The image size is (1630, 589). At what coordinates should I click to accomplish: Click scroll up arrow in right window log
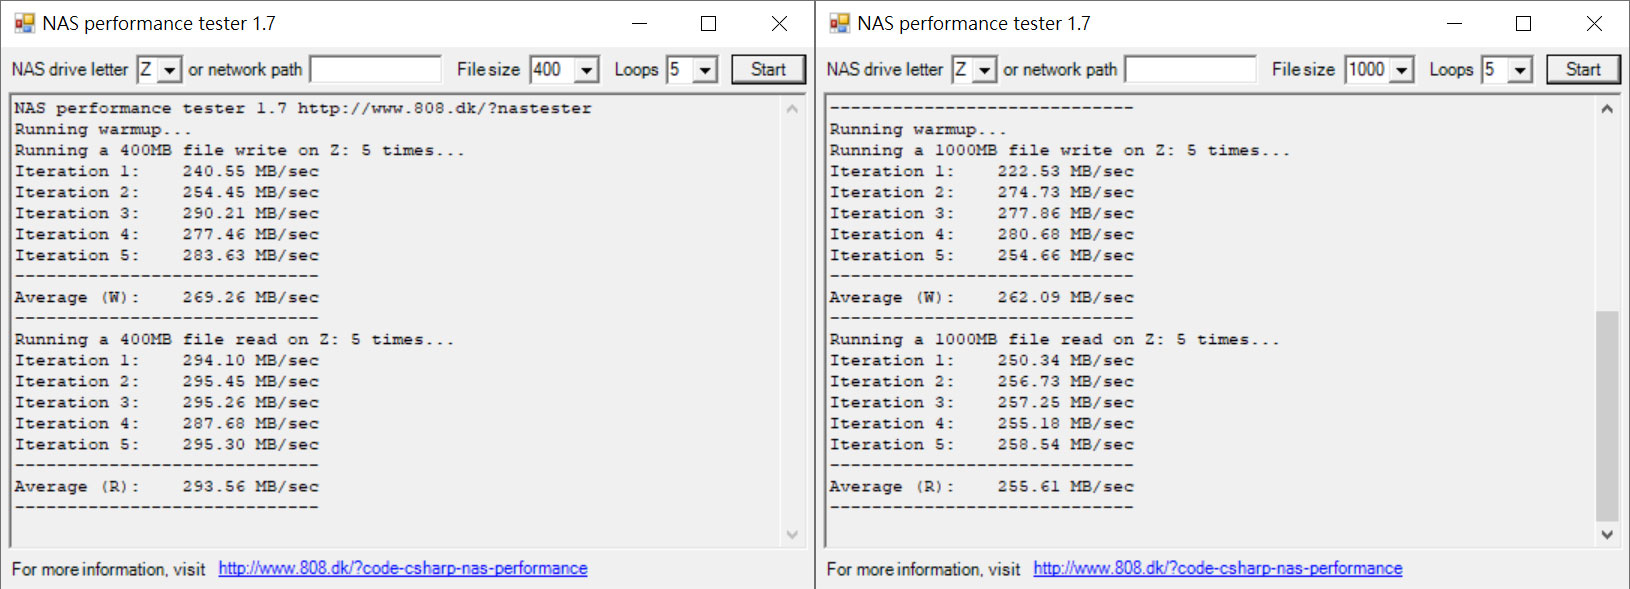point(1607,109)
